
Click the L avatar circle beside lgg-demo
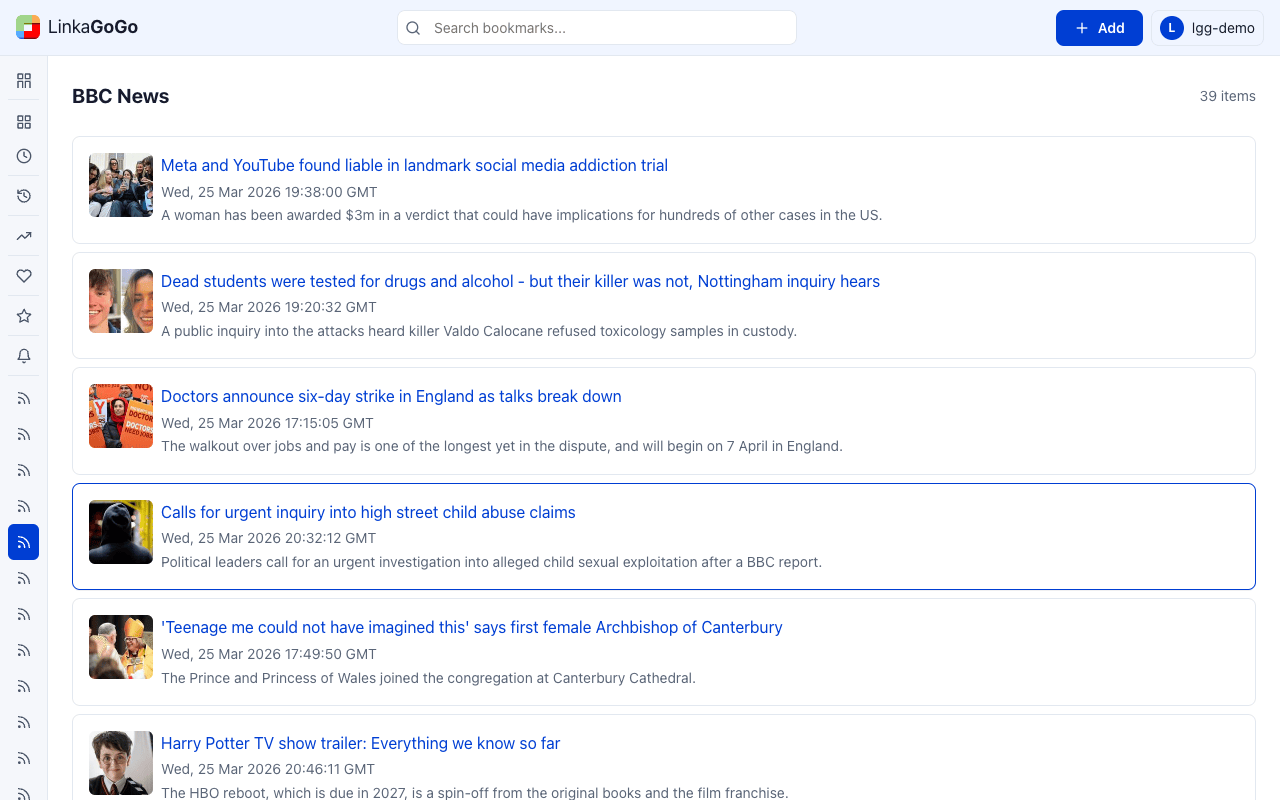point(1171,27)
